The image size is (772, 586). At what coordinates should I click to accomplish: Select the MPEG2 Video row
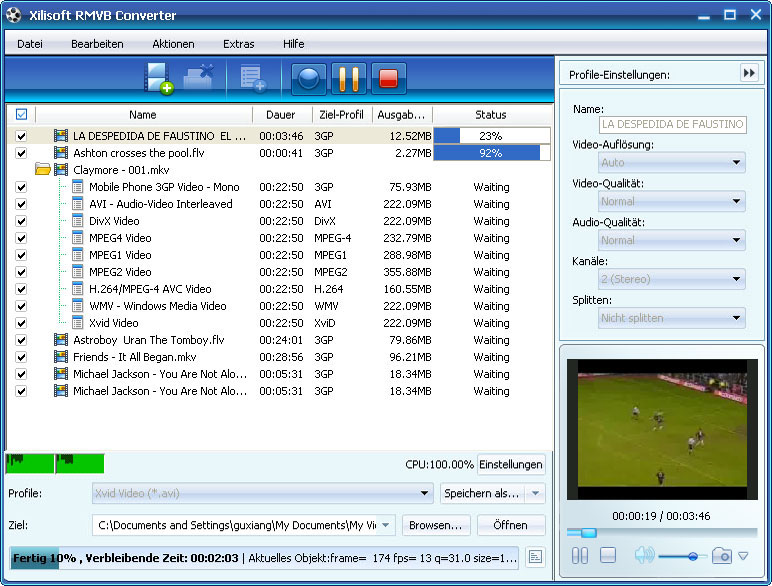click(x=278, y=272)
